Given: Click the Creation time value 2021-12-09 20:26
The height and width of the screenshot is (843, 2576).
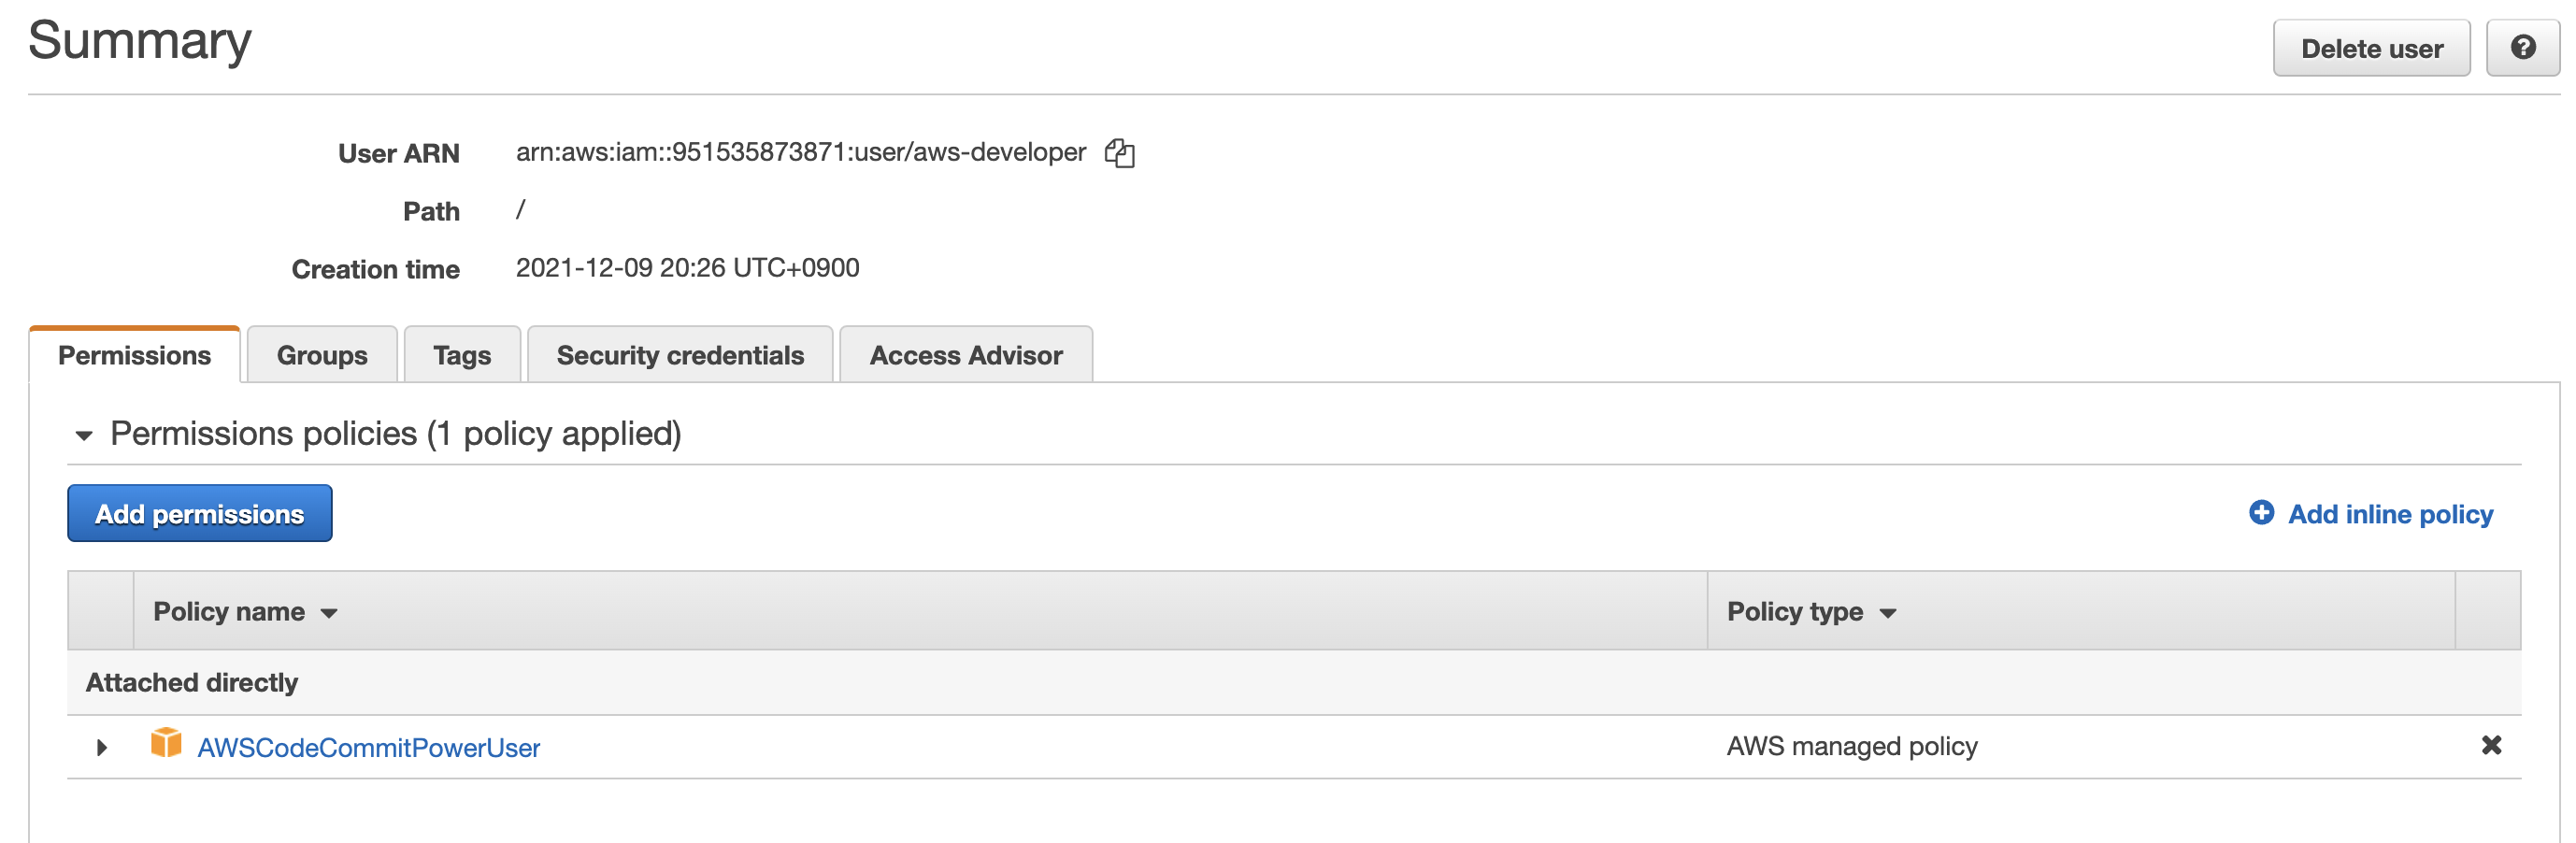Looking at the screenshot, I should (x=687, y=268).
